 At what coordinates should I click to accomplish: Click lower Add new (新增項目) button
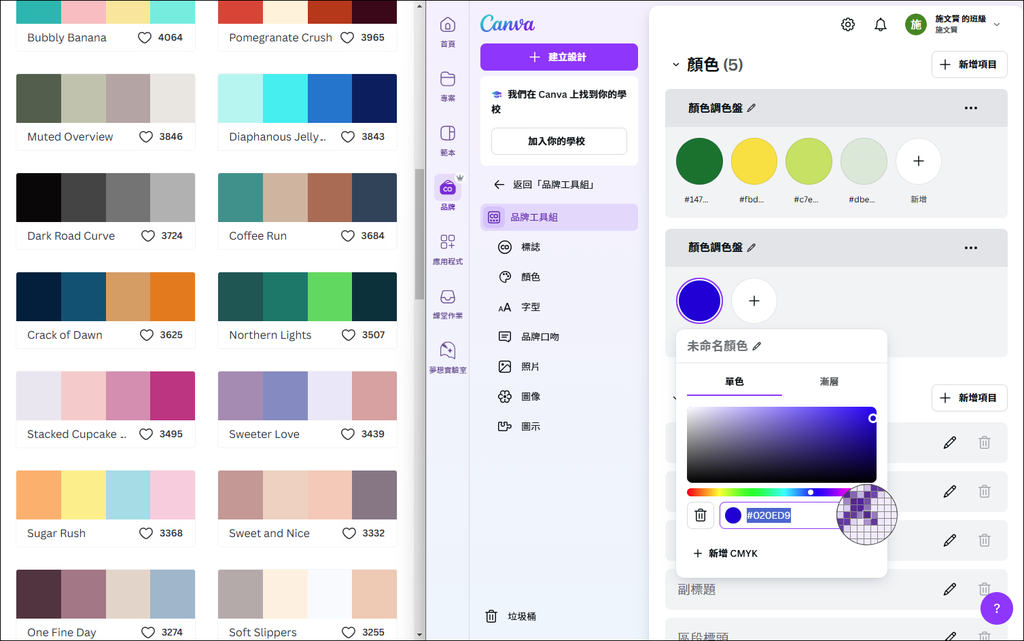[969, 398]
